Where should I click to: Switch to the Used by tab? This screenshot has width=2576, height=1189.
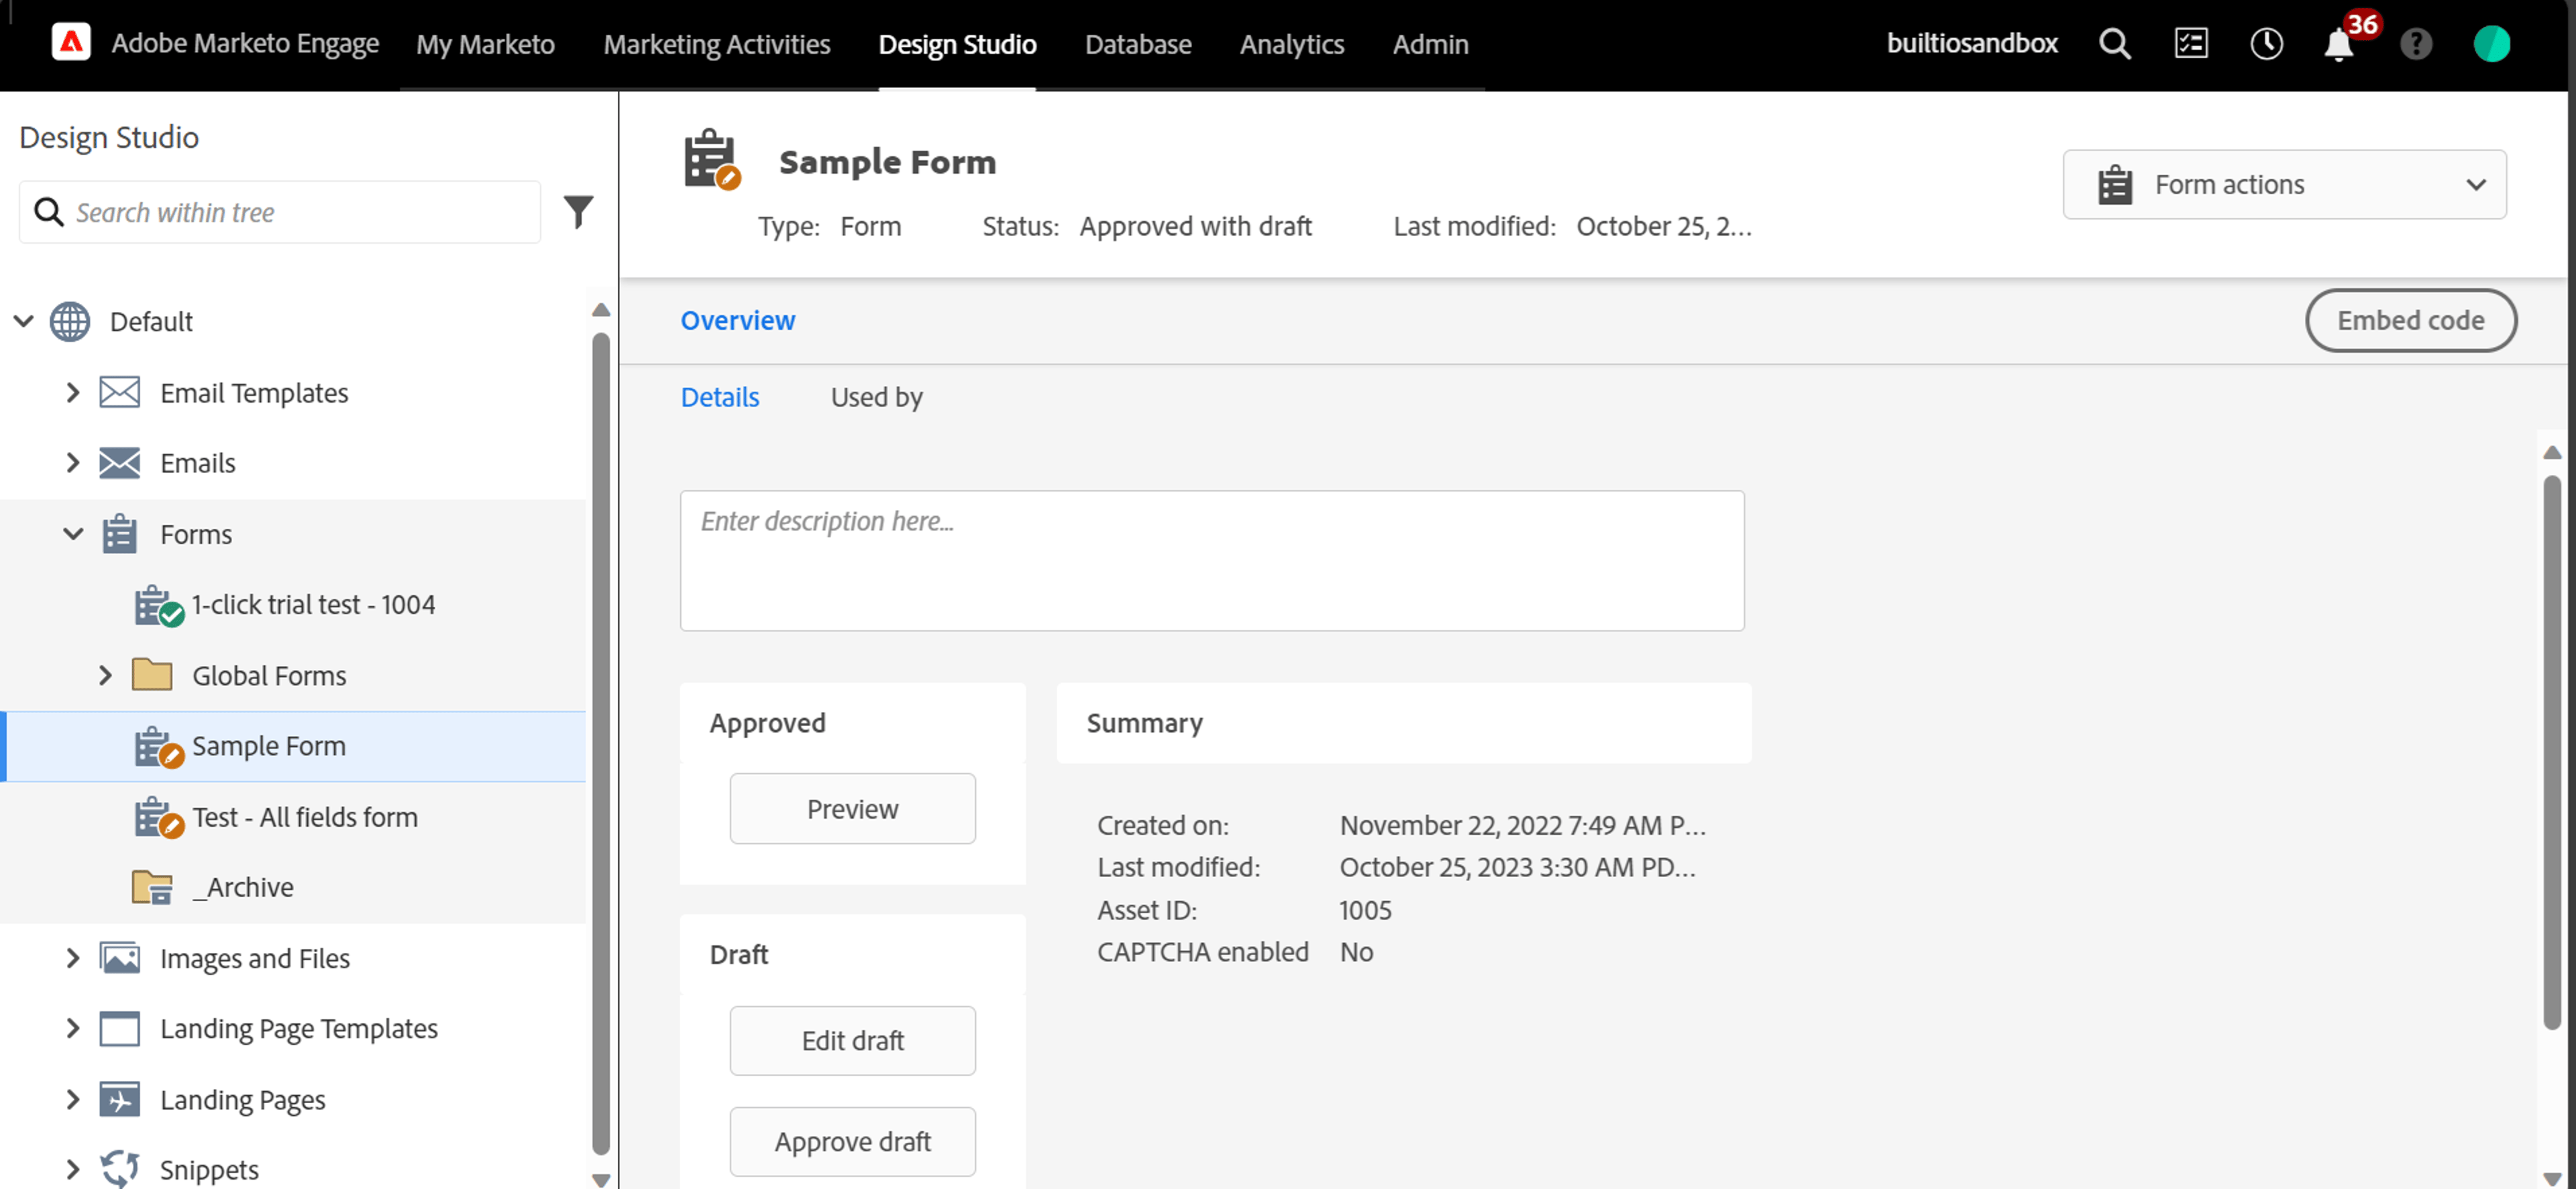876,397
